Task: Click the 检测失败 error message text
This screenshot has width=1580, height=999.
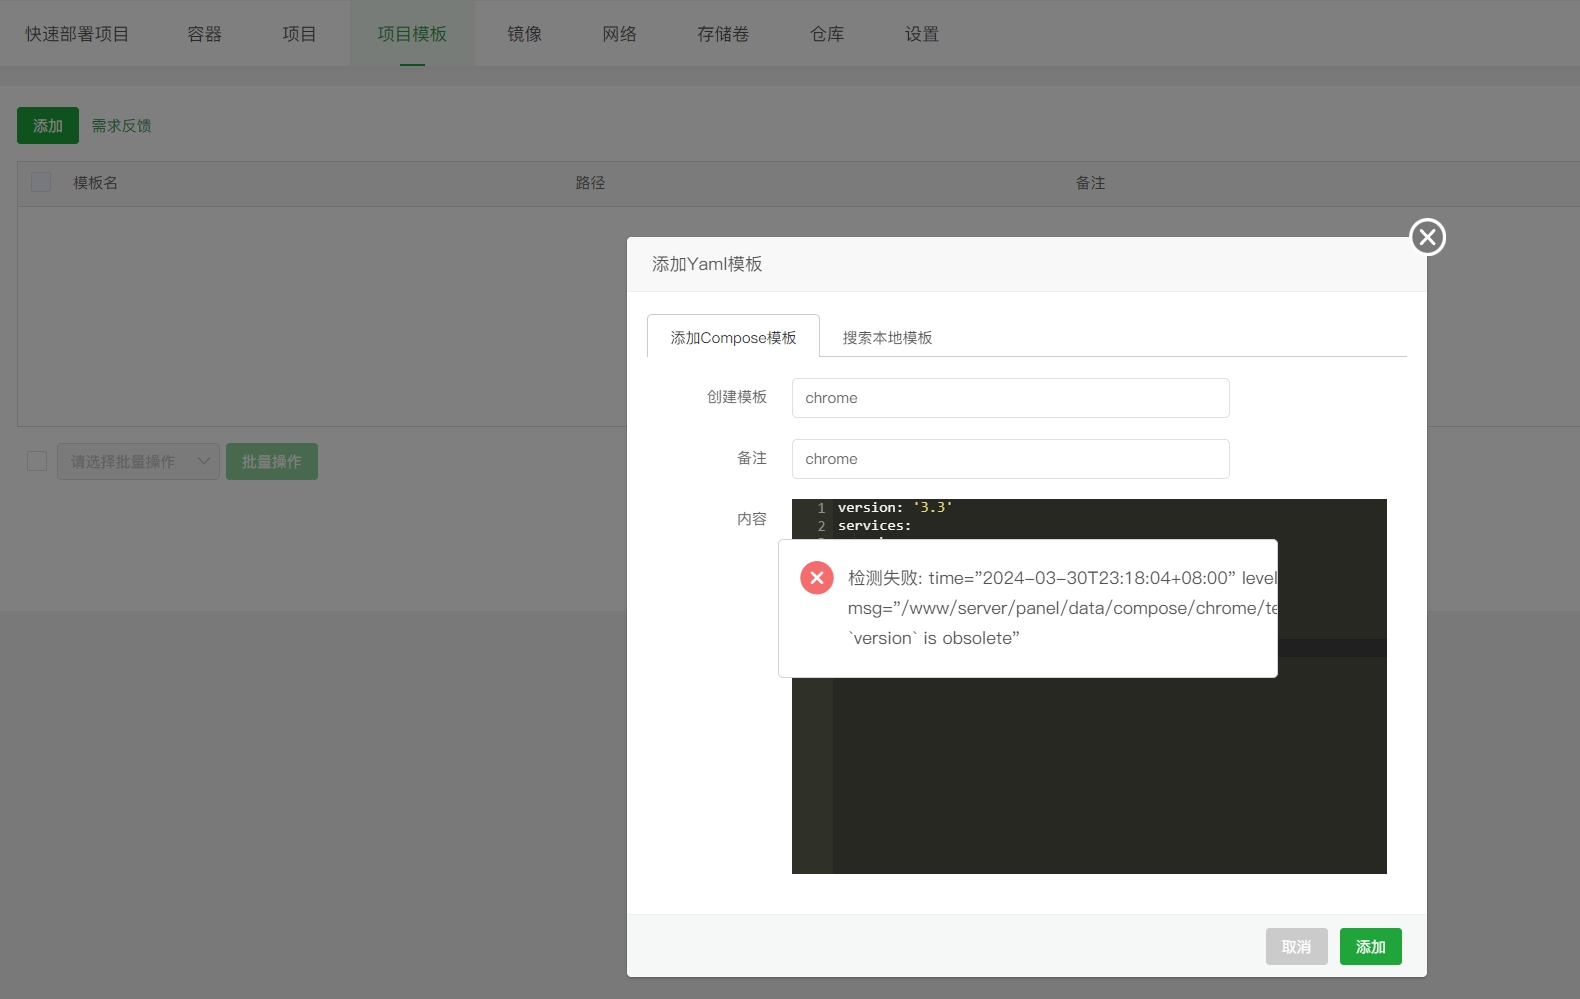Action: coord(1062,608)
